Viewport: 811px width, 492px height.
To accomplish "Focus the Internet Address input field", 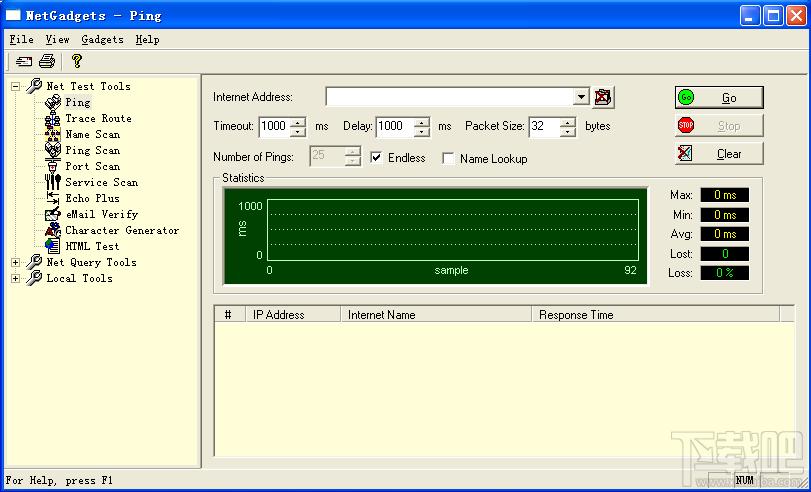I will coord(450,97).
